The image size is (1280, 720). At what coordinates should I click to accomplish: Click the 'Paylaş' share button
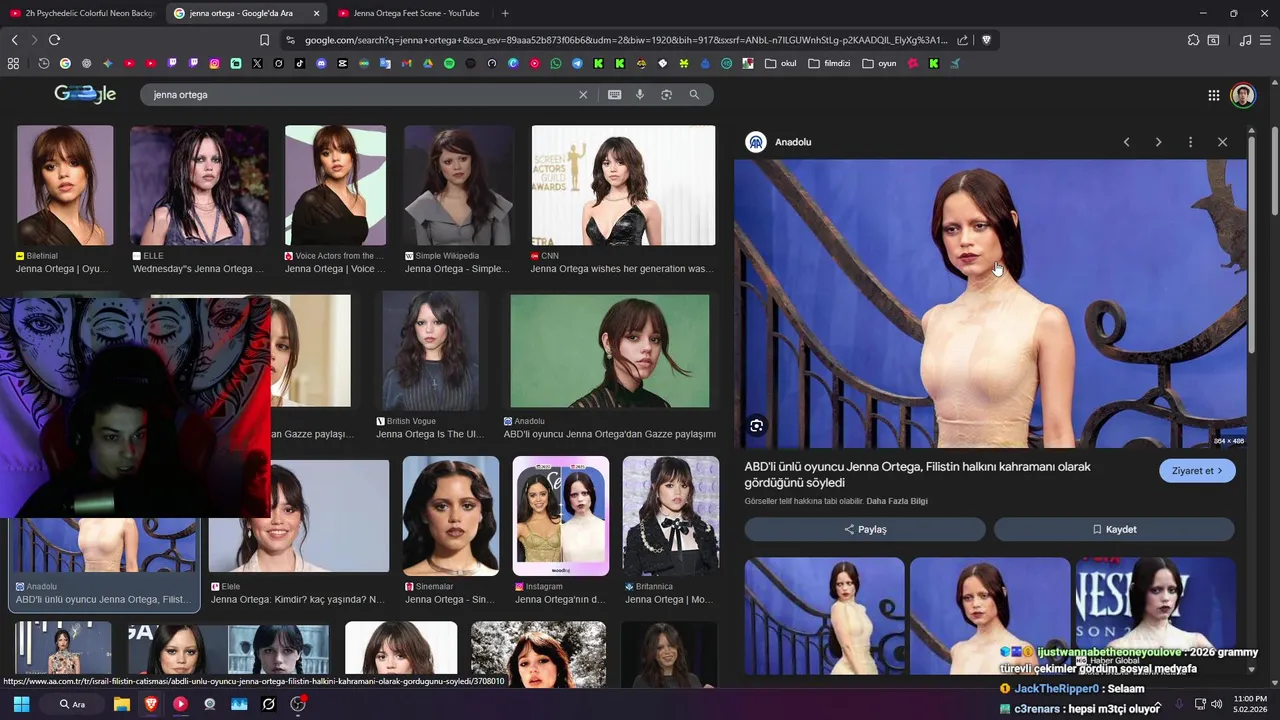(x=865, y=529)
